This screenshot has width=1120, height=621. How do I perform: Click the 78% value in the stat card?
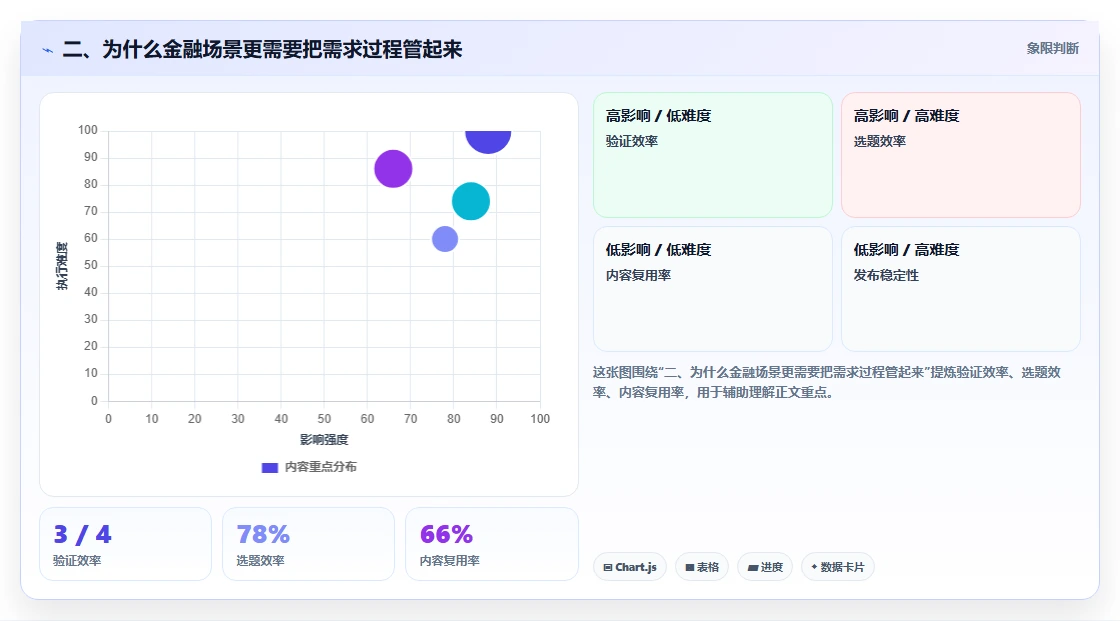click(x=263, y=535)
